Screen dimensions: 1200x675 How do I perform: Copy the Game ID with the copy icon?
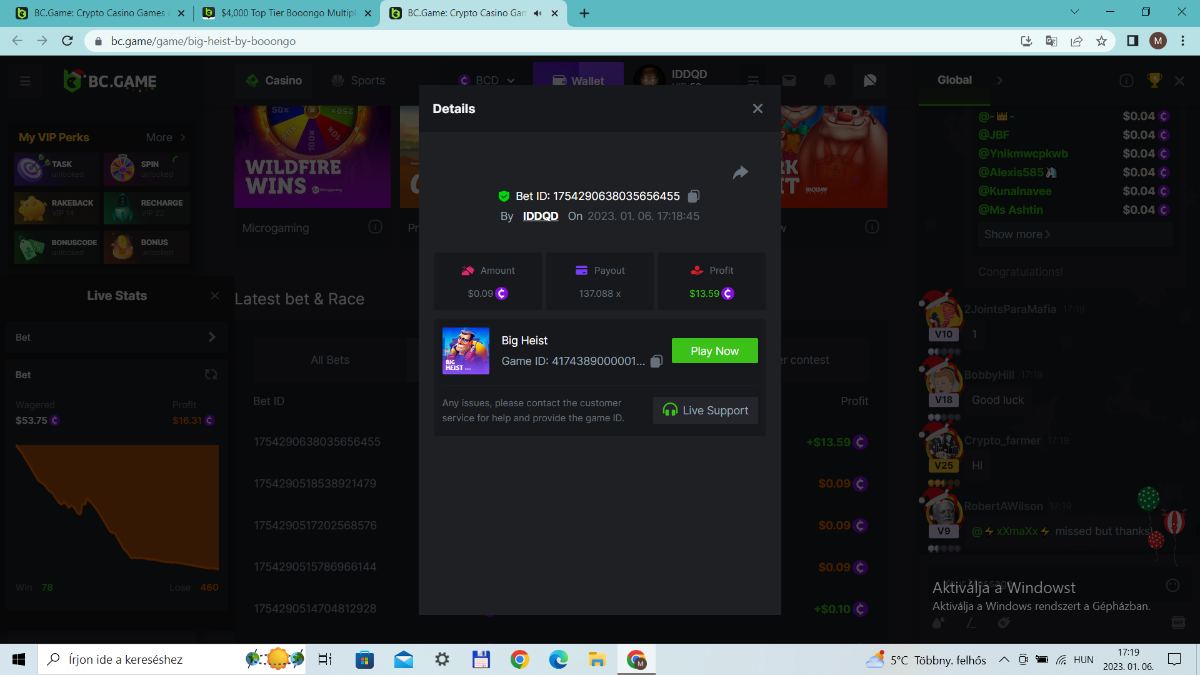point(656,361)
